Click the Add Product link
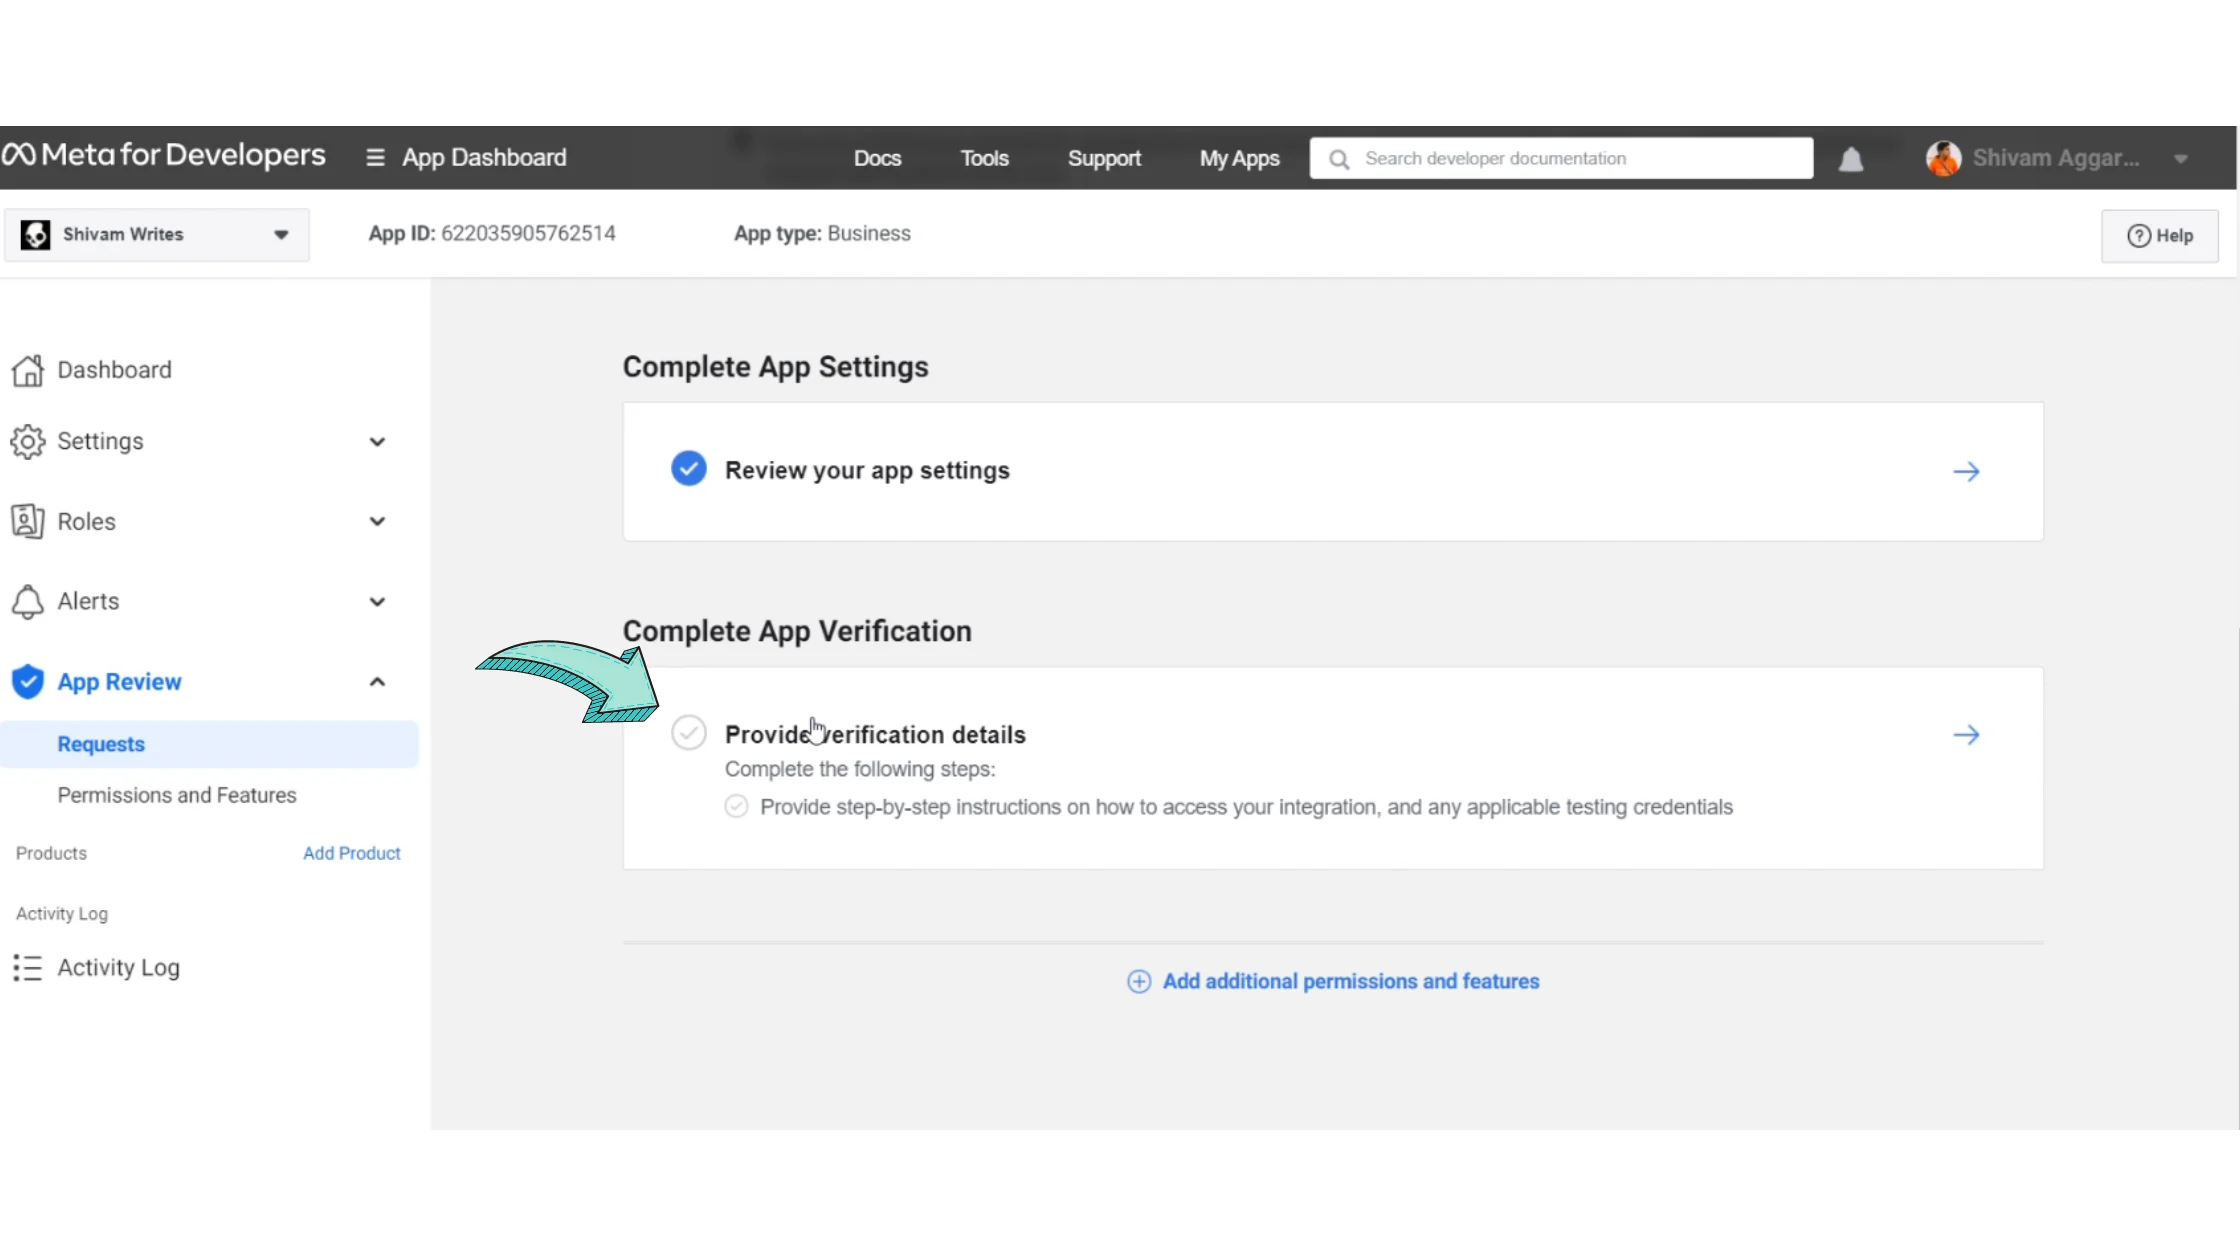 click(x=351, y=854)
